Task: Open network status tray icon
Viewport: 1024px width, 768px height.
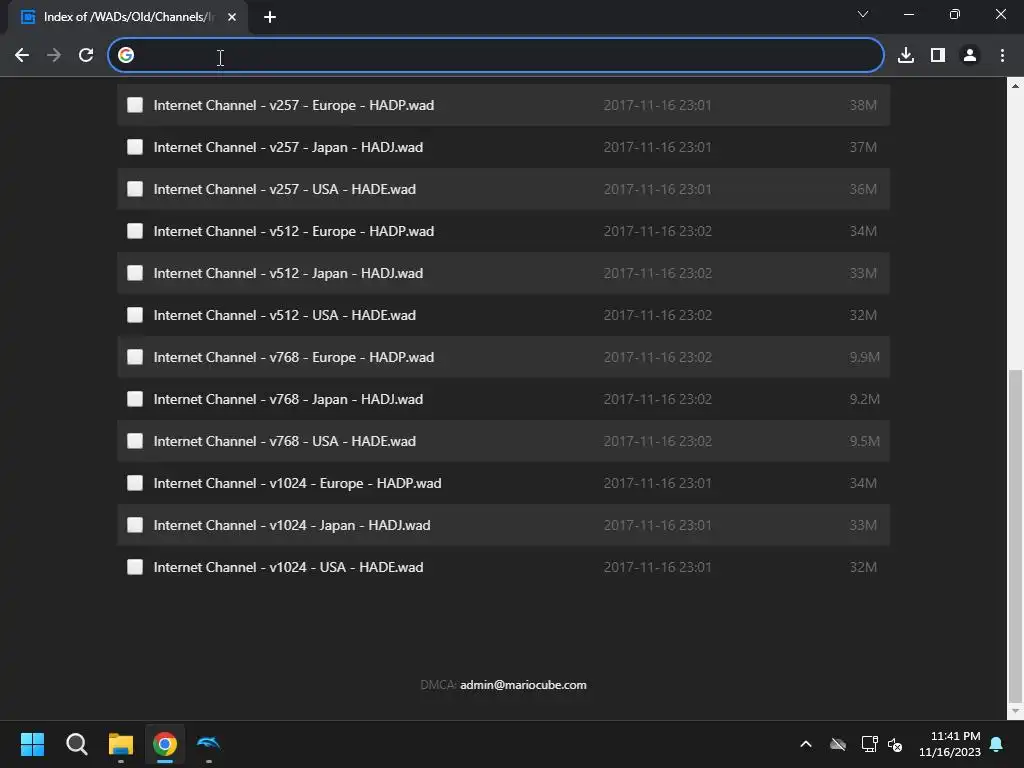Action: pos(869,744)
